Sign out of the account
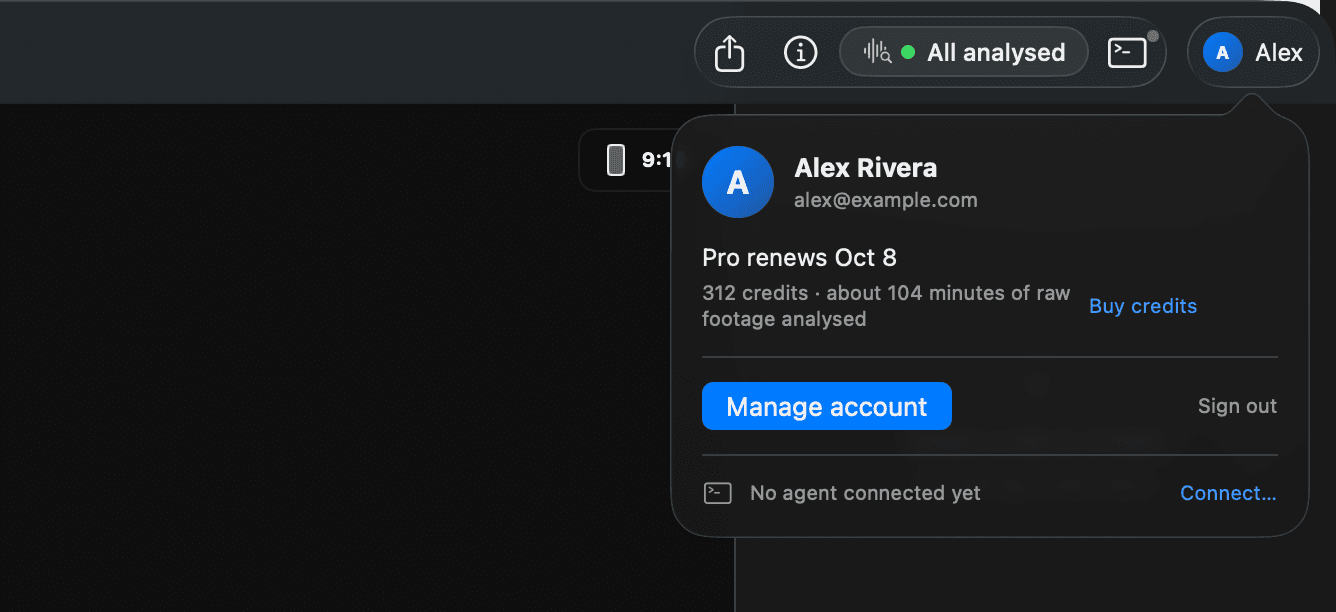 [1237, 406]
